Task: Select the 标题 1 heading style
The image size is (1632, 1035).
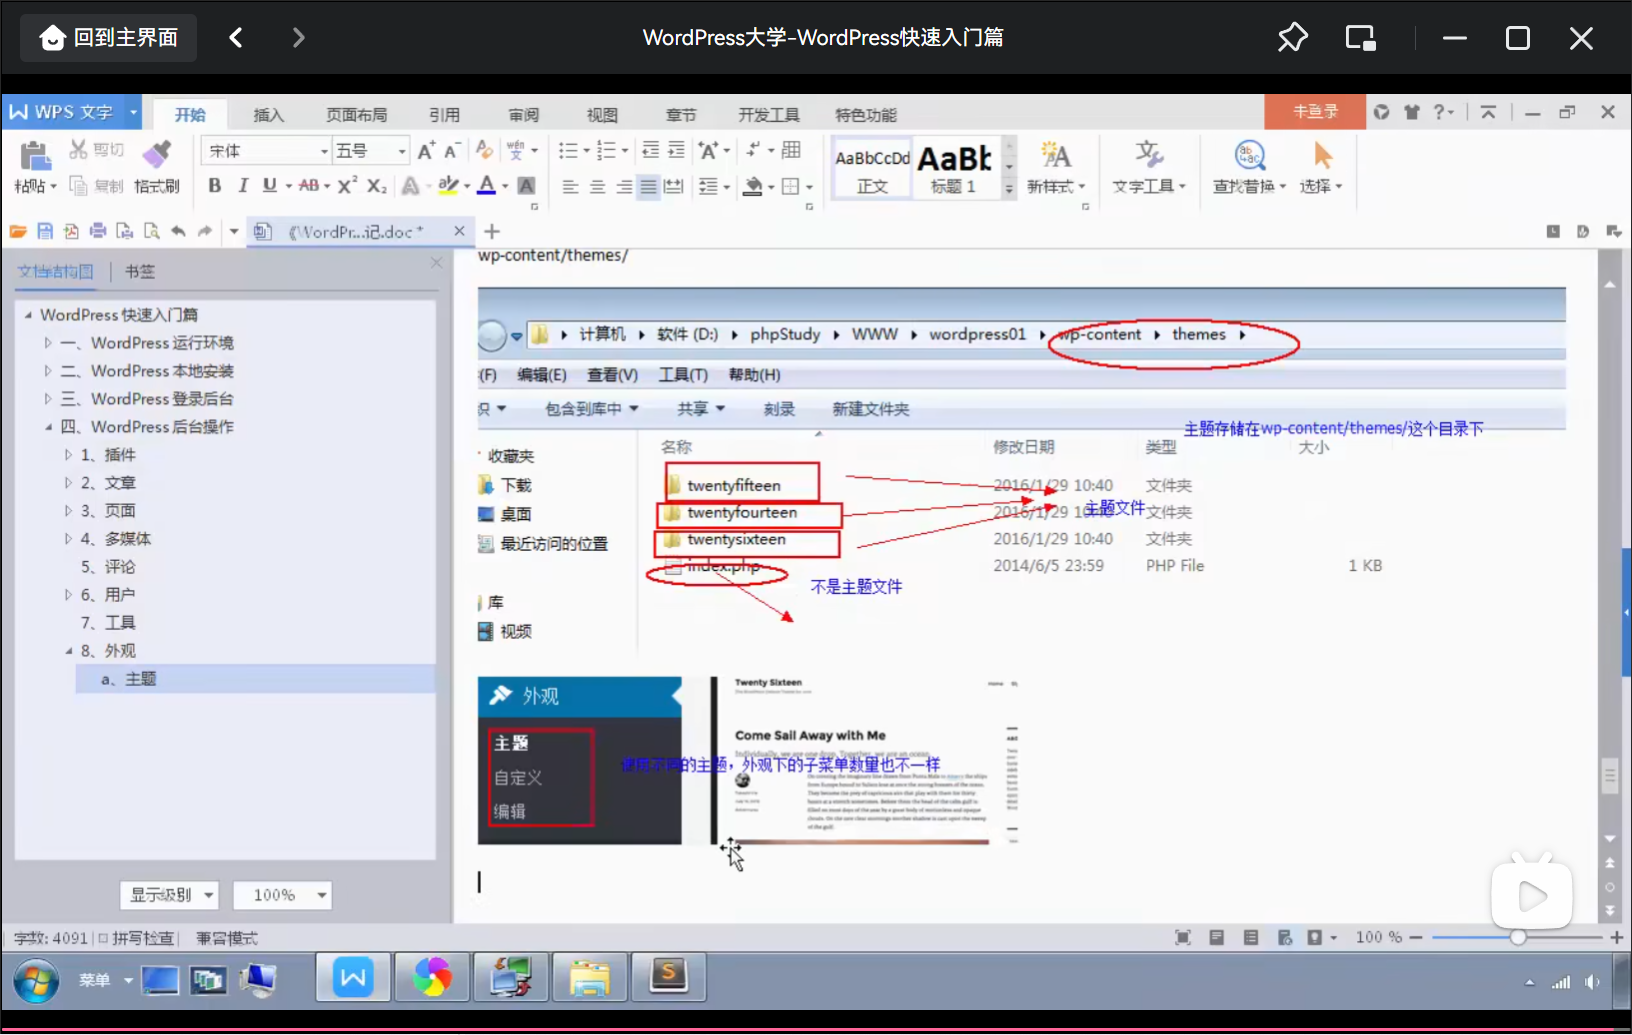Action: pos(954,168)
